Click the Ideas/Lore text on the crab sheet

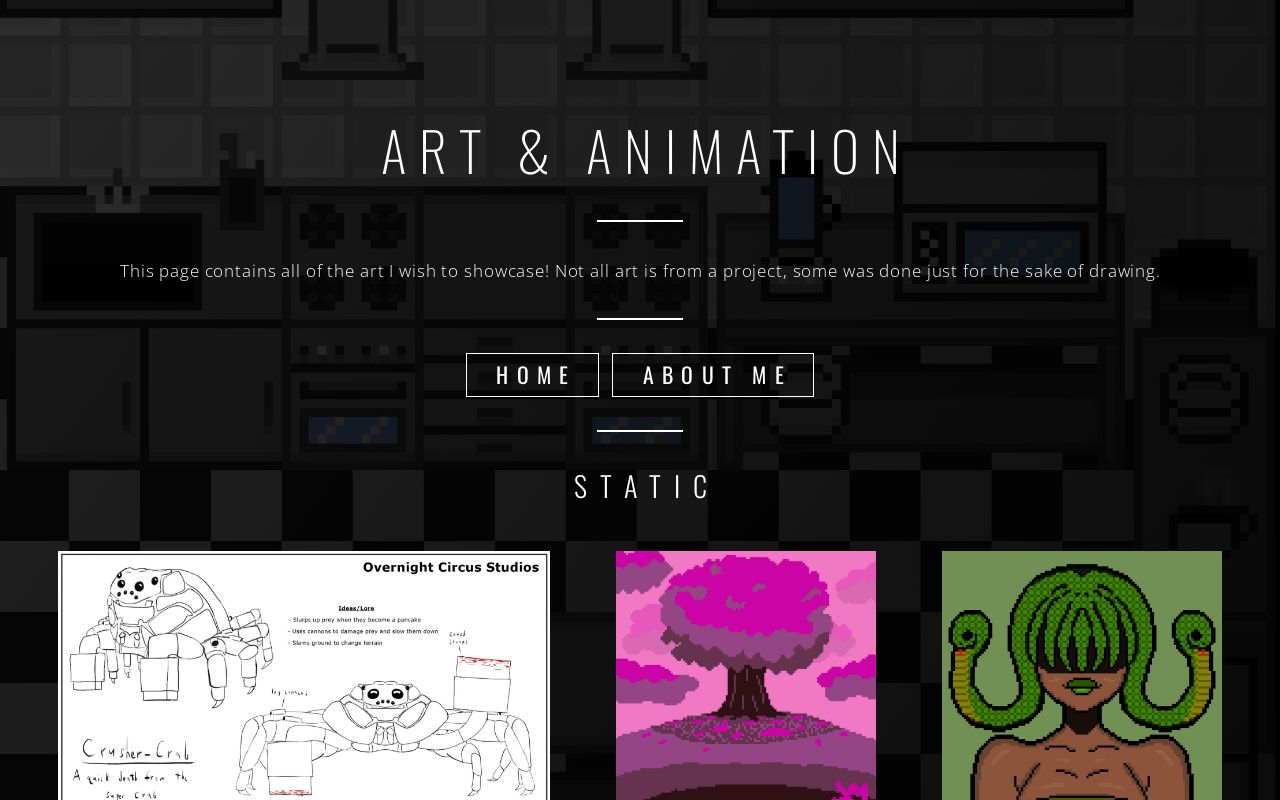(x=356, y=608)
